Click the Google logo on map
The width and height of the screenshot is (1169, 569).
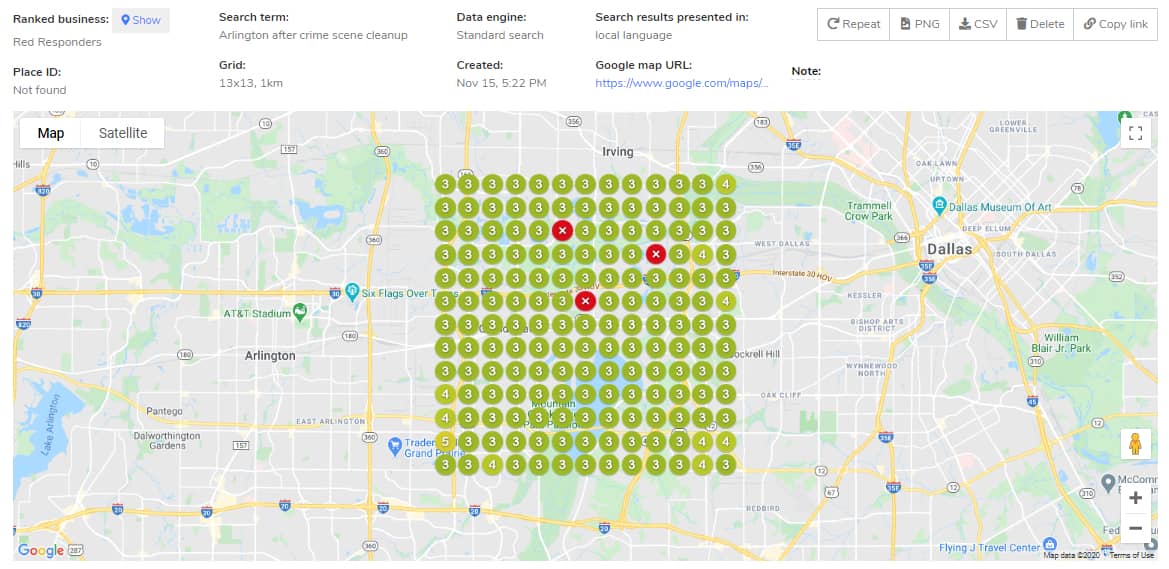(x=41, y=550)
